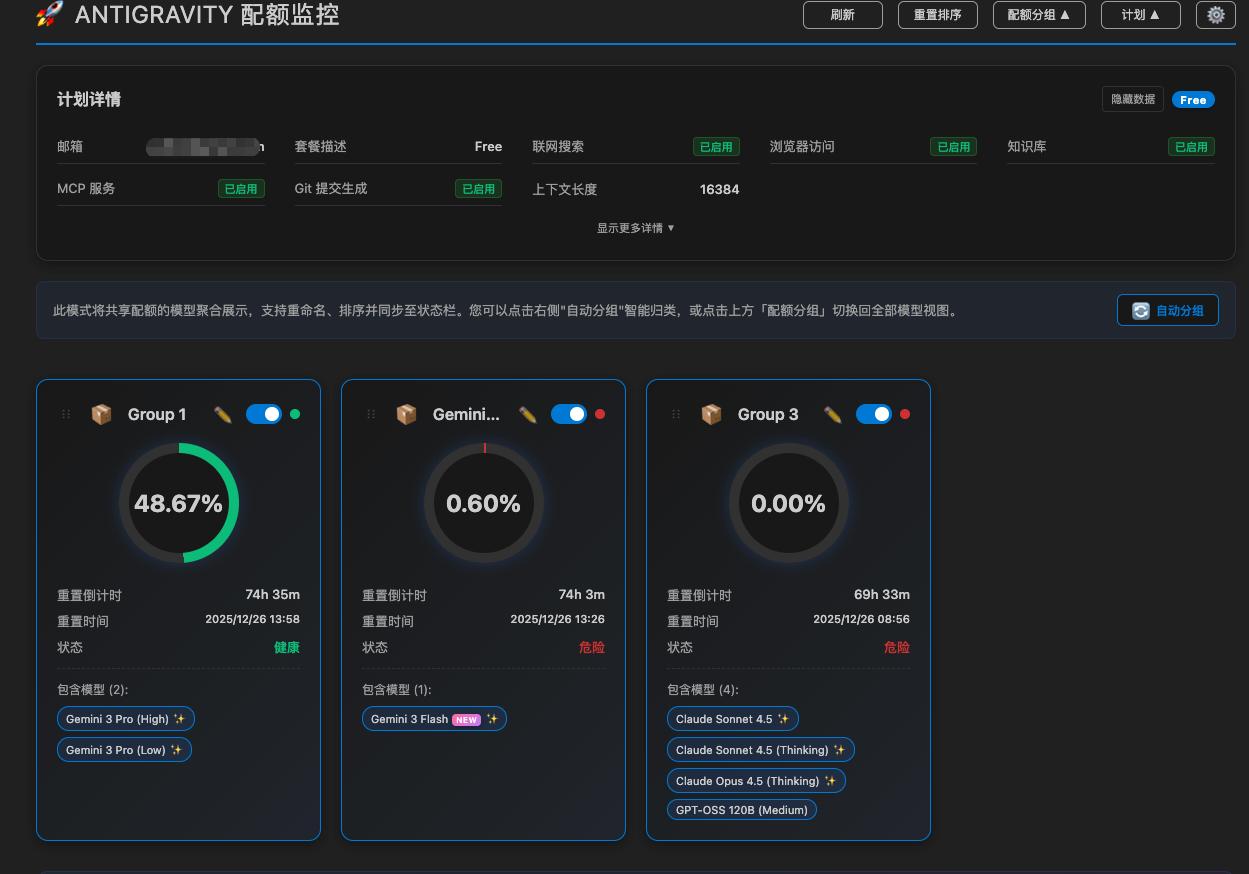The image size is (1249, 874).
Task: Disable the toggle switch on Group 1
Action: point(264,413)
